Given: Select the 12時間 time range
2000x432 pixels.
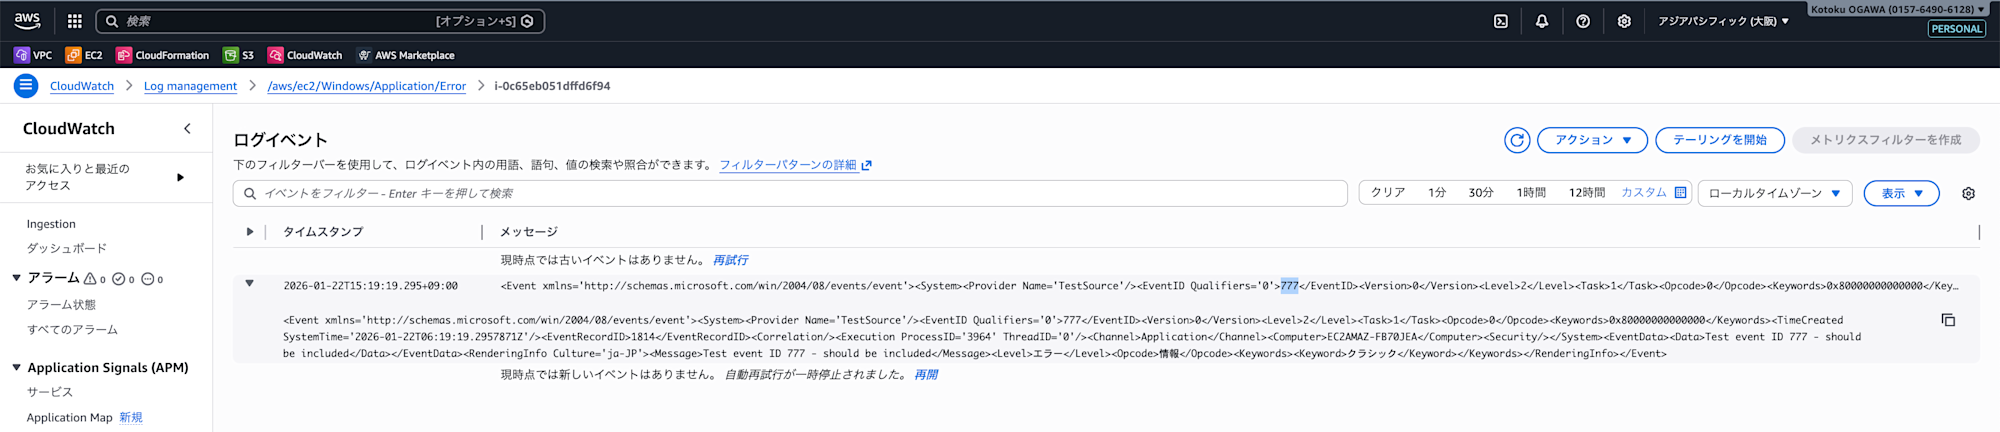Looking at the screenshot, I should coord(1587,192).
